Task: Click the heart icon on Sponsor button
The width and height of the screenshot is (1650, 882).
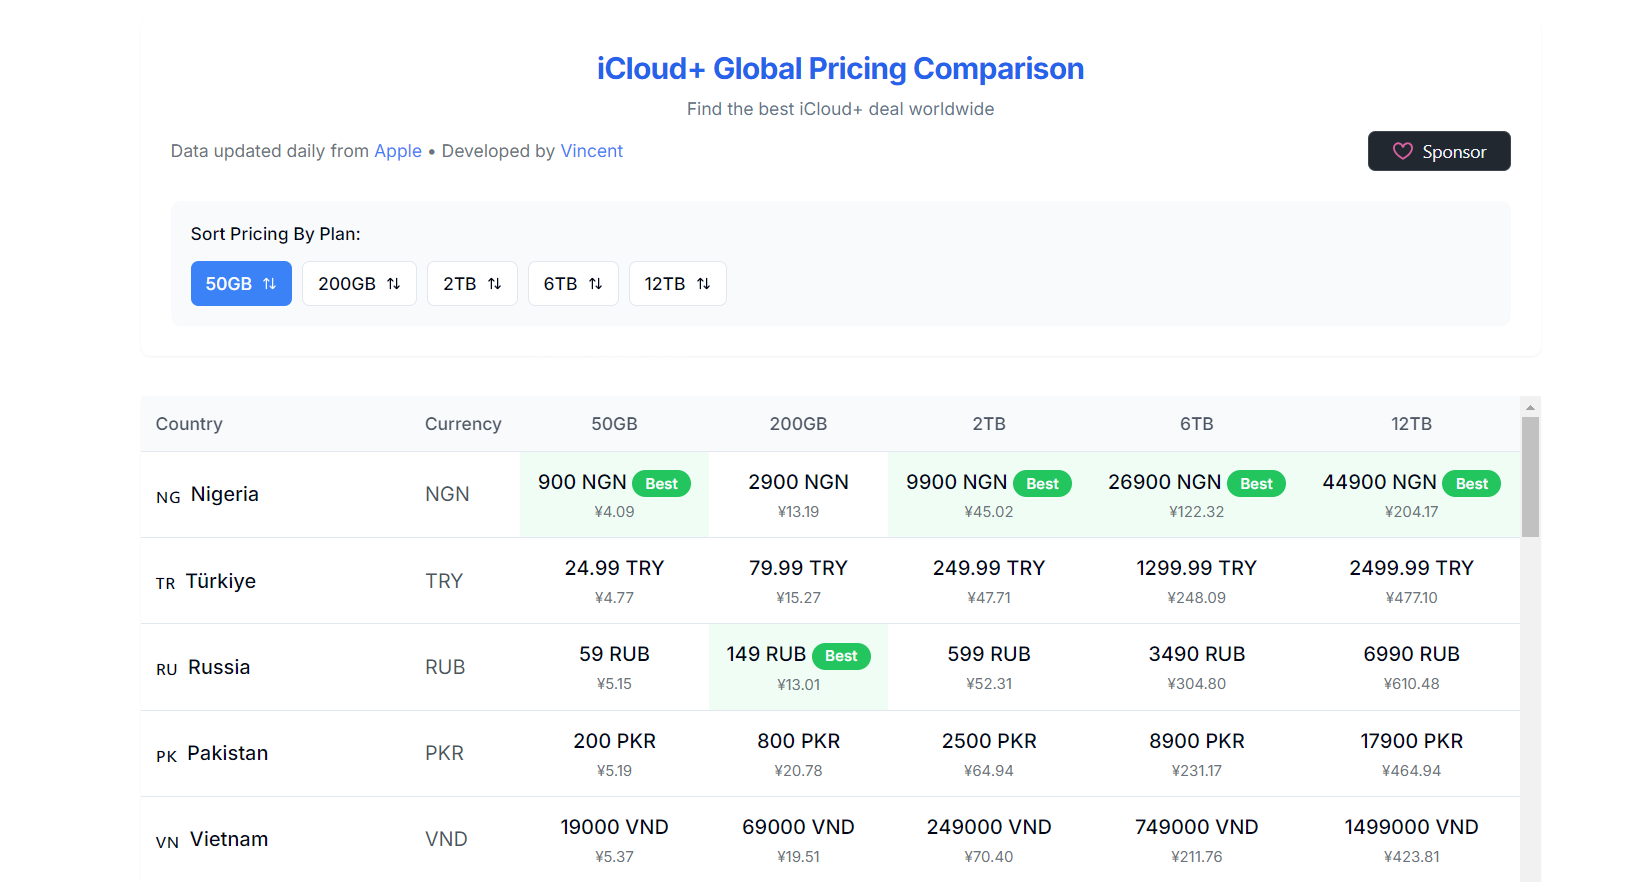Action: pyautogui.click(x=1403, y=151)
